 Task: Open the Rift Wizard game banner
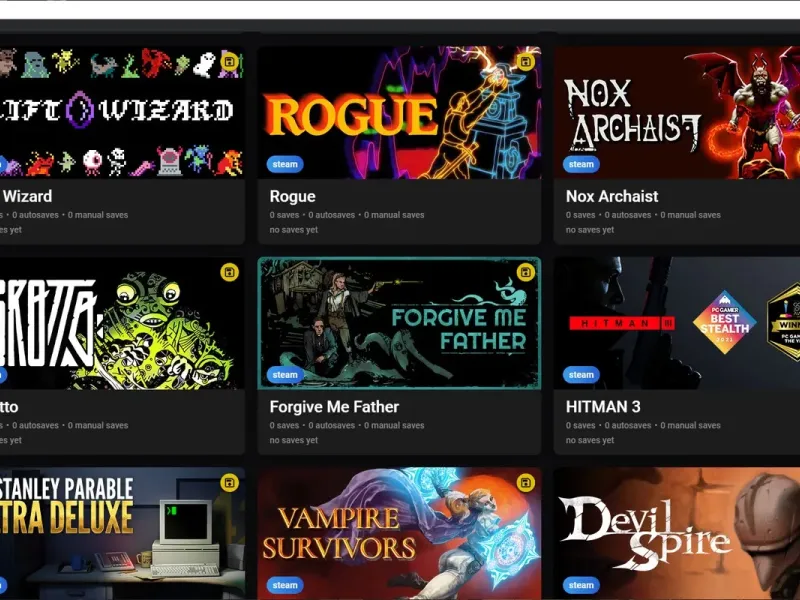click(x=122, y=113)
